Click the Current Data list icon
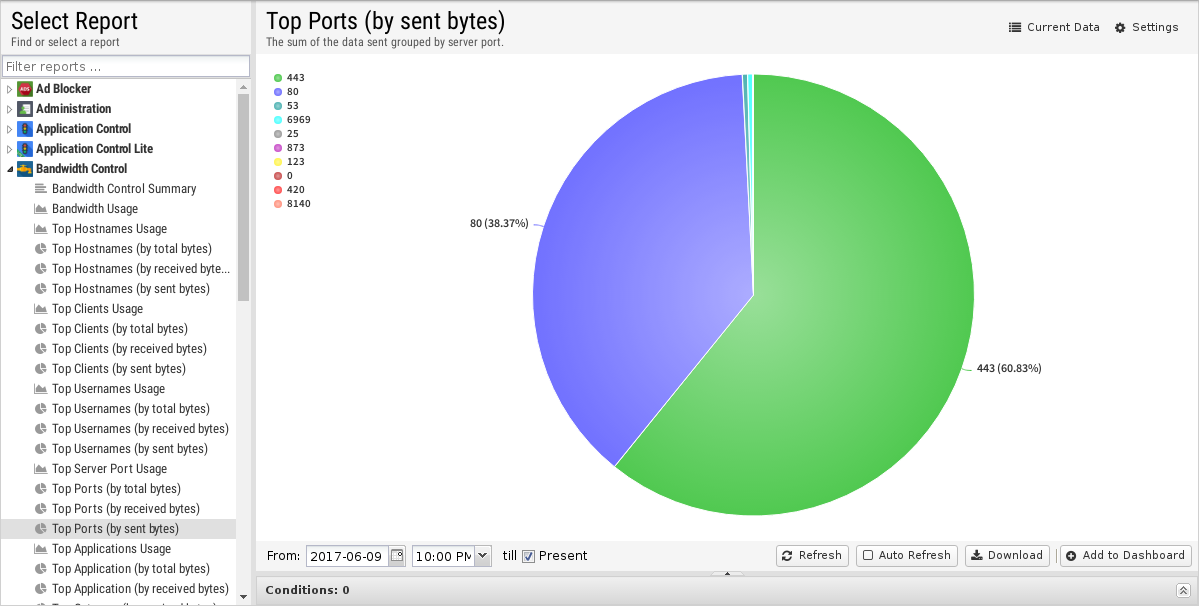This screenshot has height=606, width=1199. point(1015,28)
